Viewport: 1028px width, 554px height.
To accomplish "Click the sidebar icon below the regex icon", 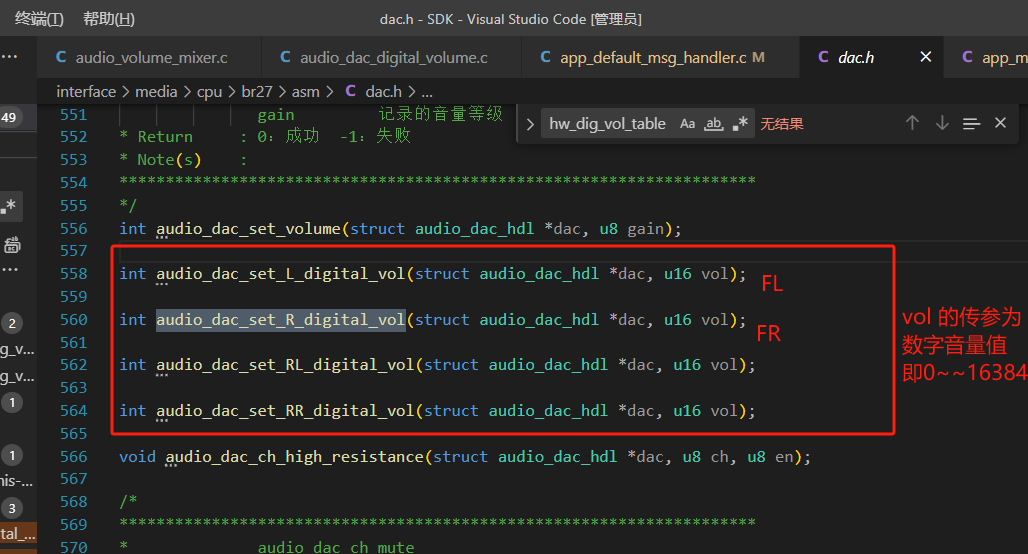I will click(12, 245).
